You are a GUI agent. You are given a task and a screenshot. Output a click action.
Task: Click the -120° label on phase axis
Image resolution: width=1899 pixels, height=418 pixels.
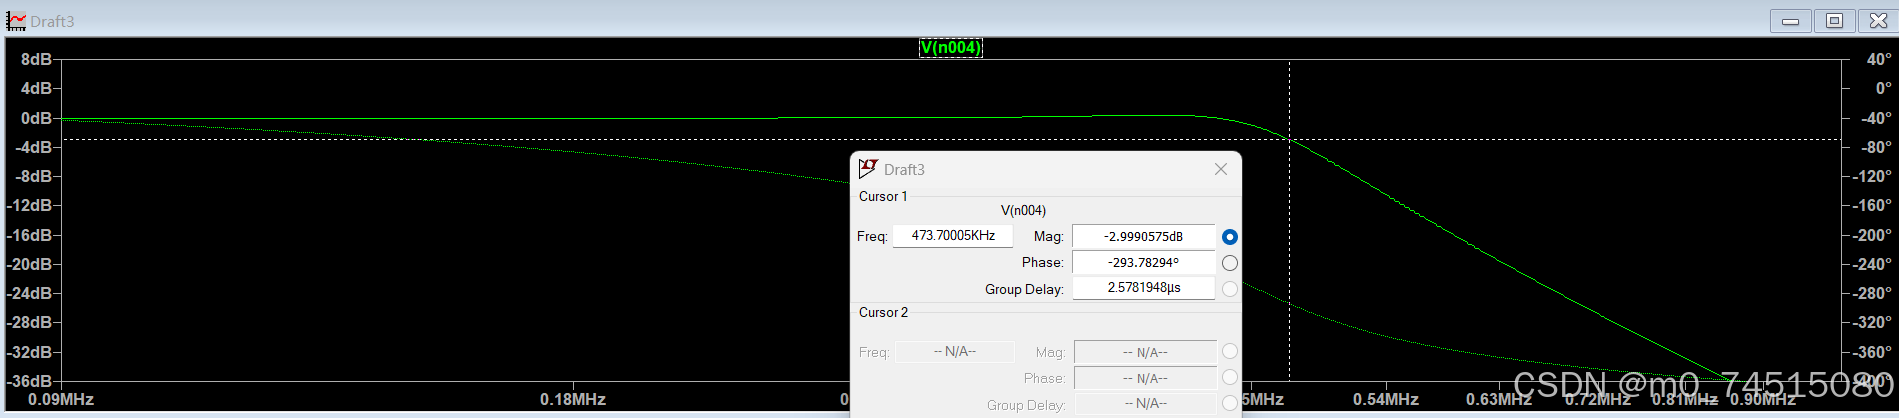click(1872, 176)
